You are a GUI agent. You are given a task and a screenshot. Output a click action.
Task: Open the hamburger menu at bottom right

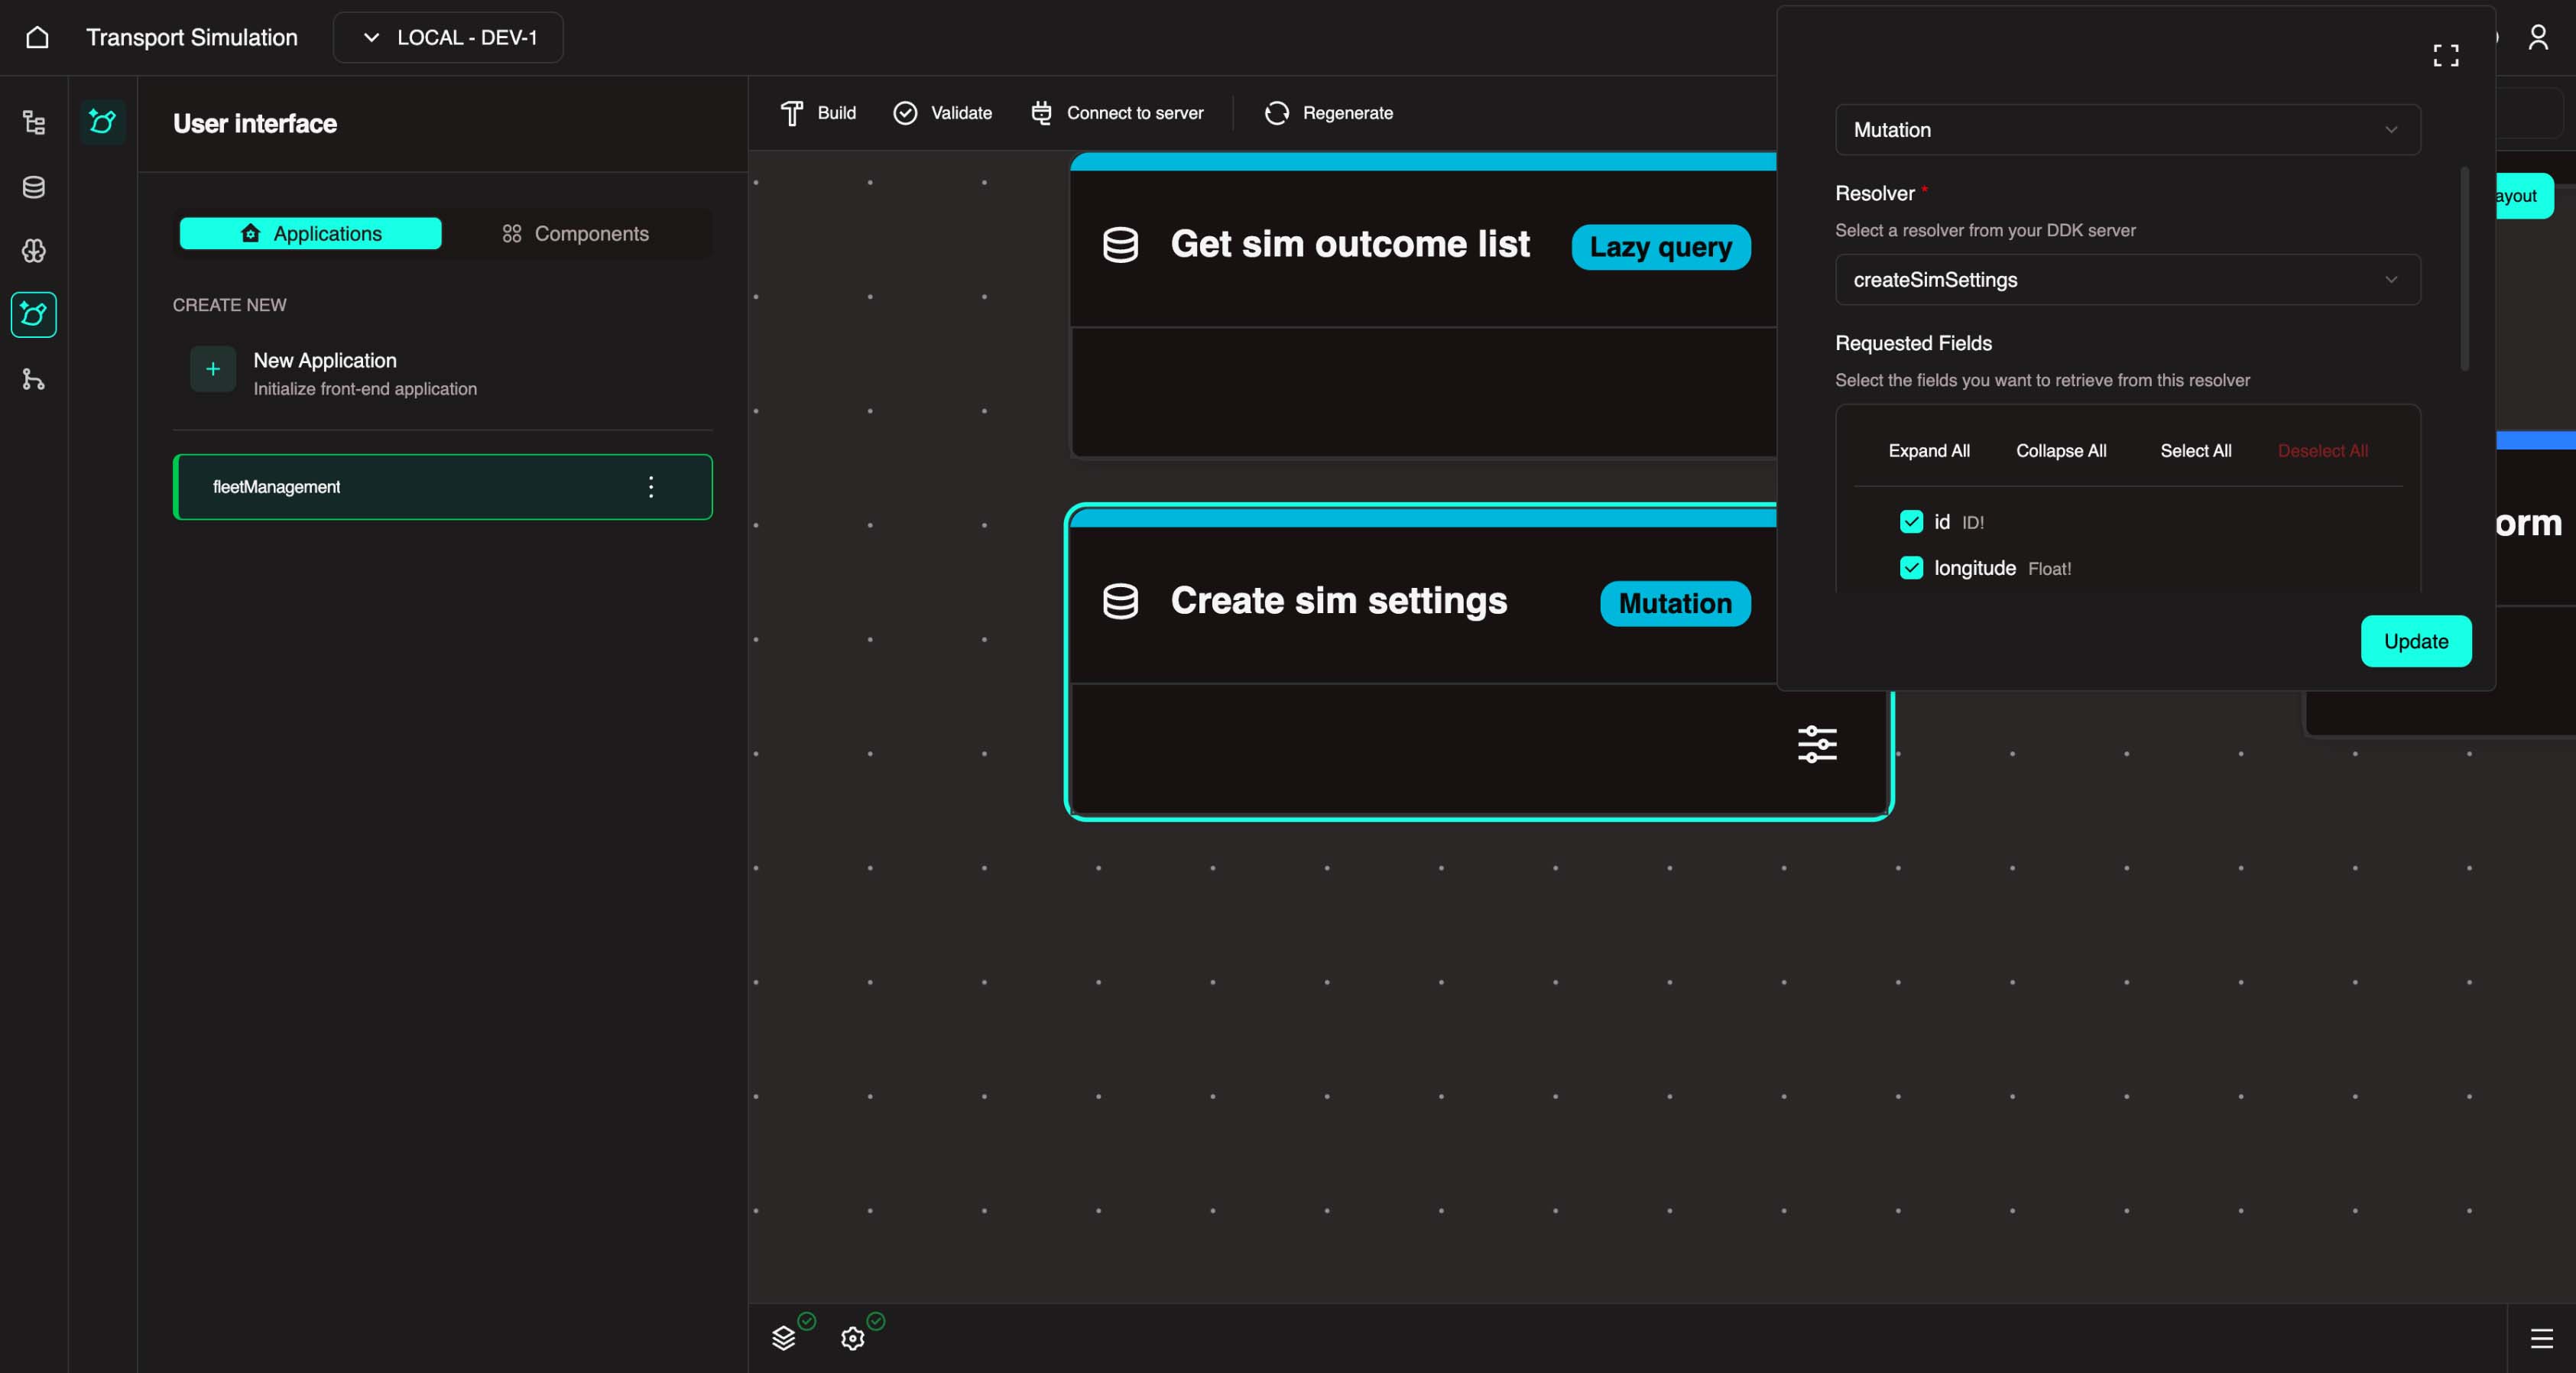point(2541,1338)
